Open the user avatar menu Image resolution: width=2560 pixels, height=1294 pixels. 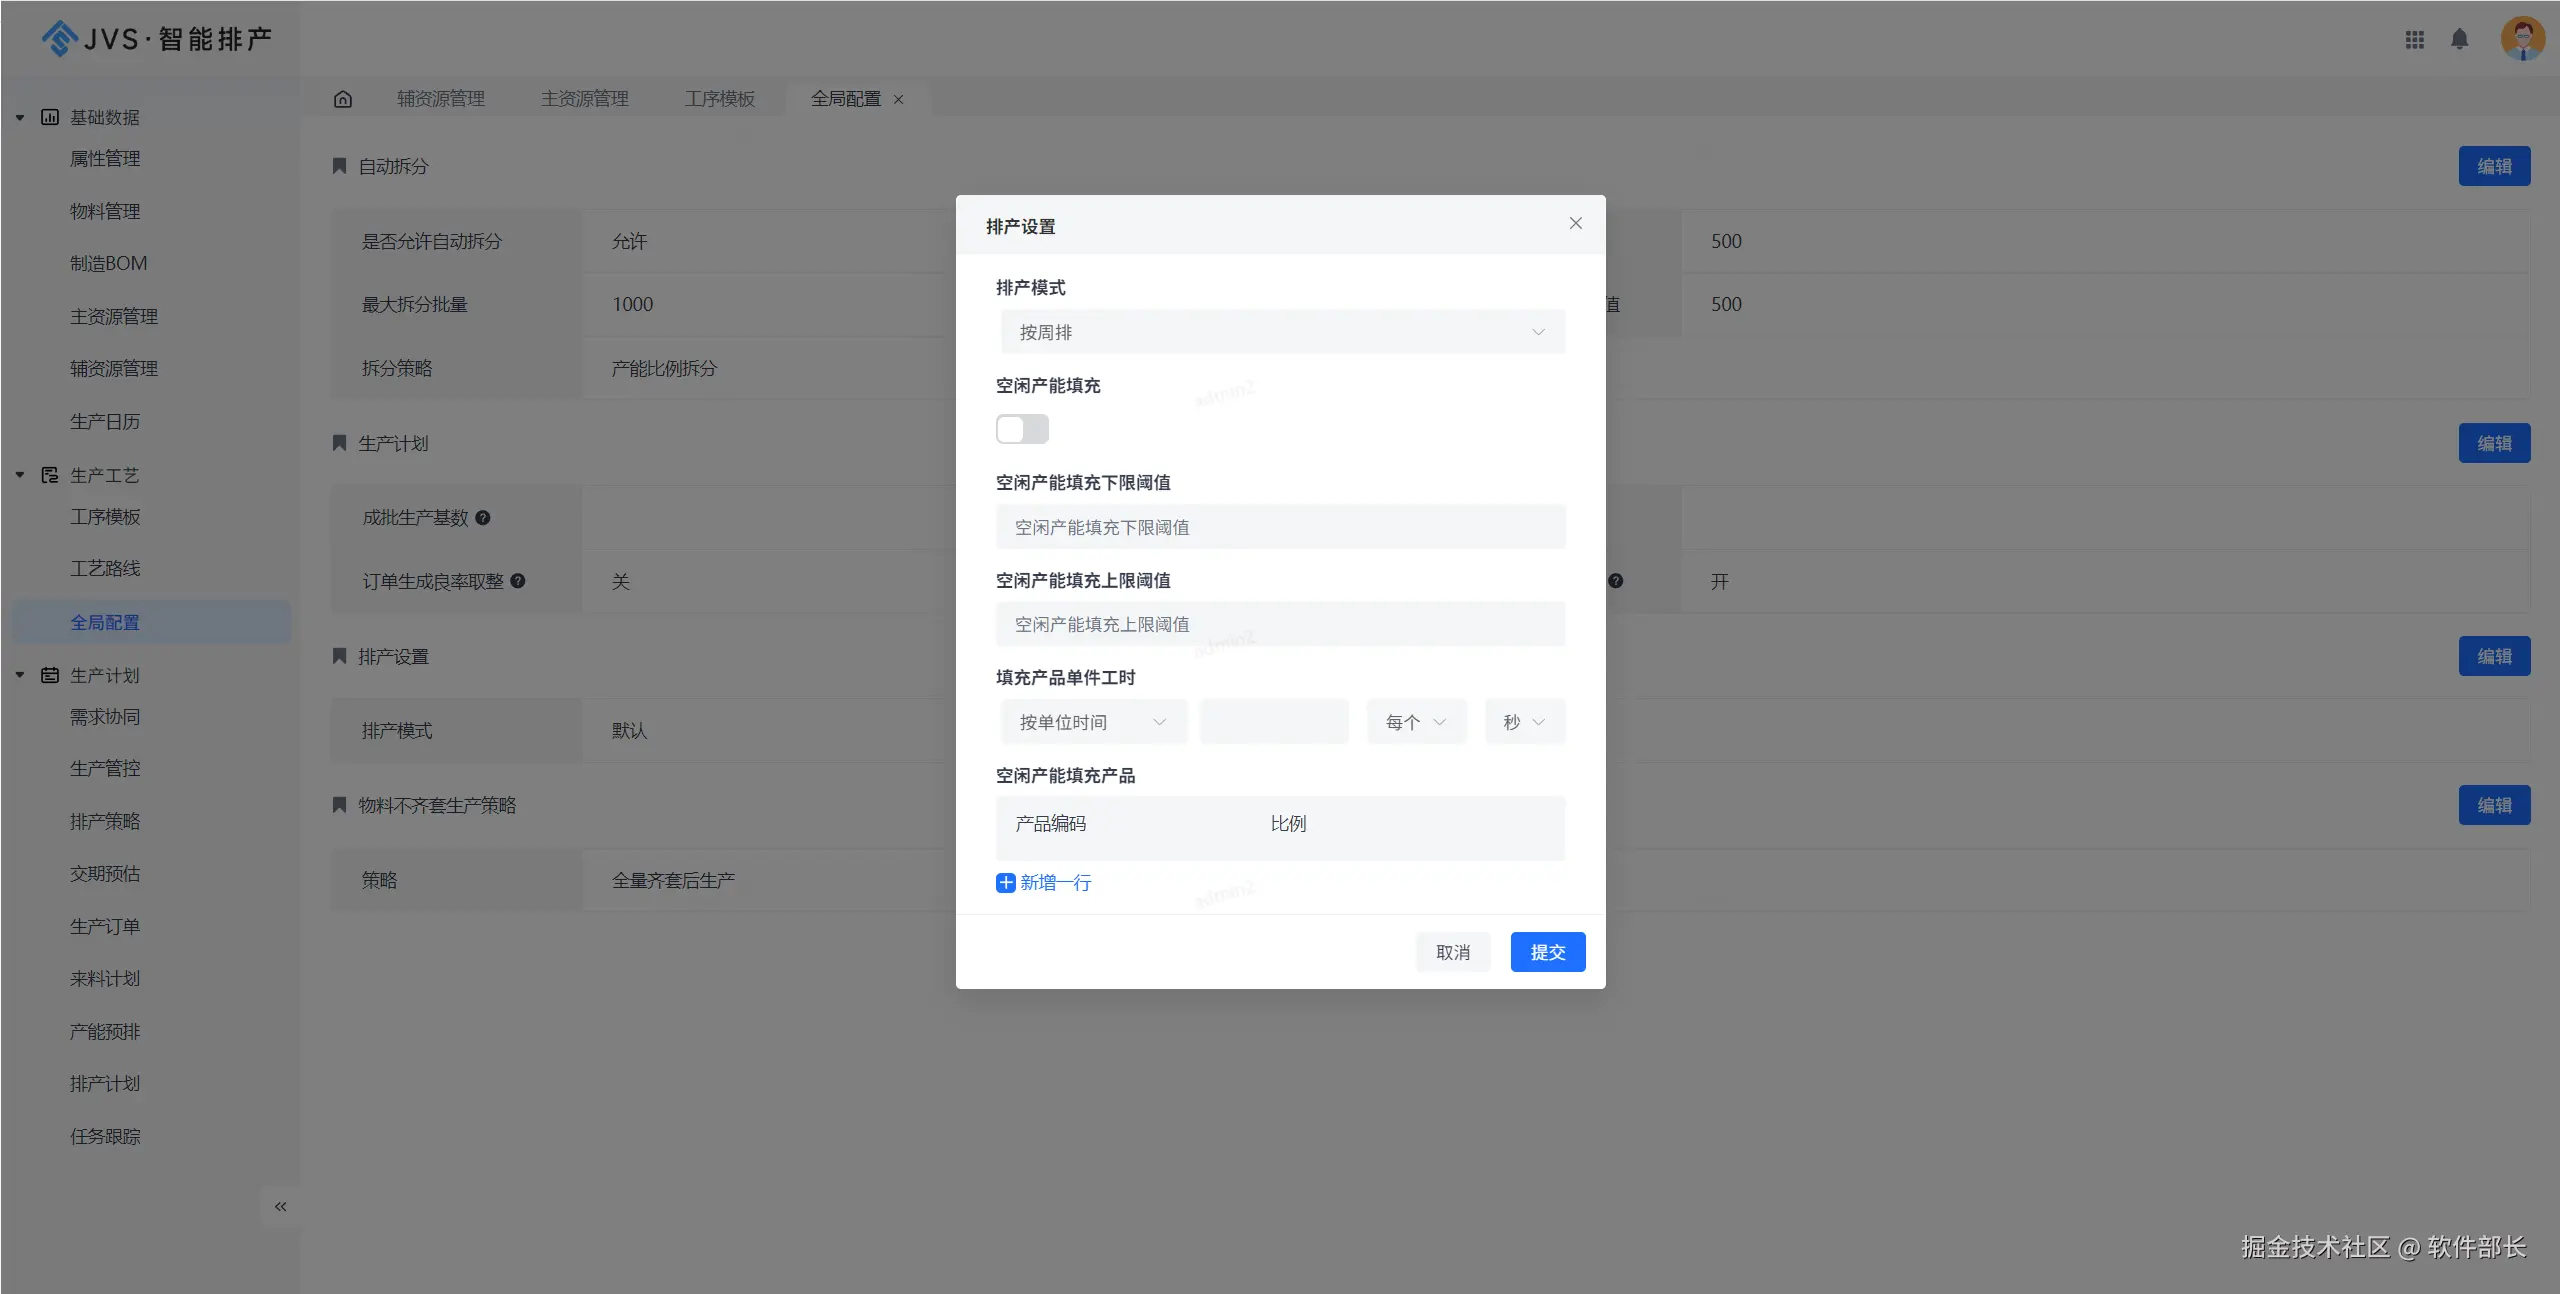(x=2522, y=40)
